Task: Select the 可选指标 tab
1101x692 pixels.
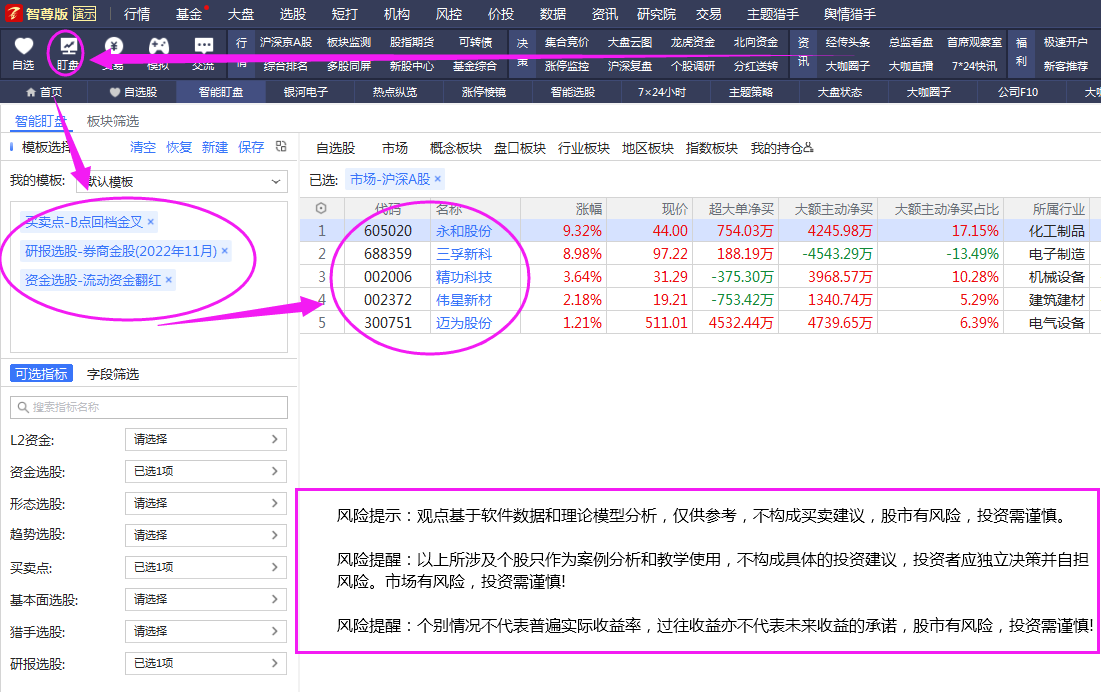Action: (41, 374)
